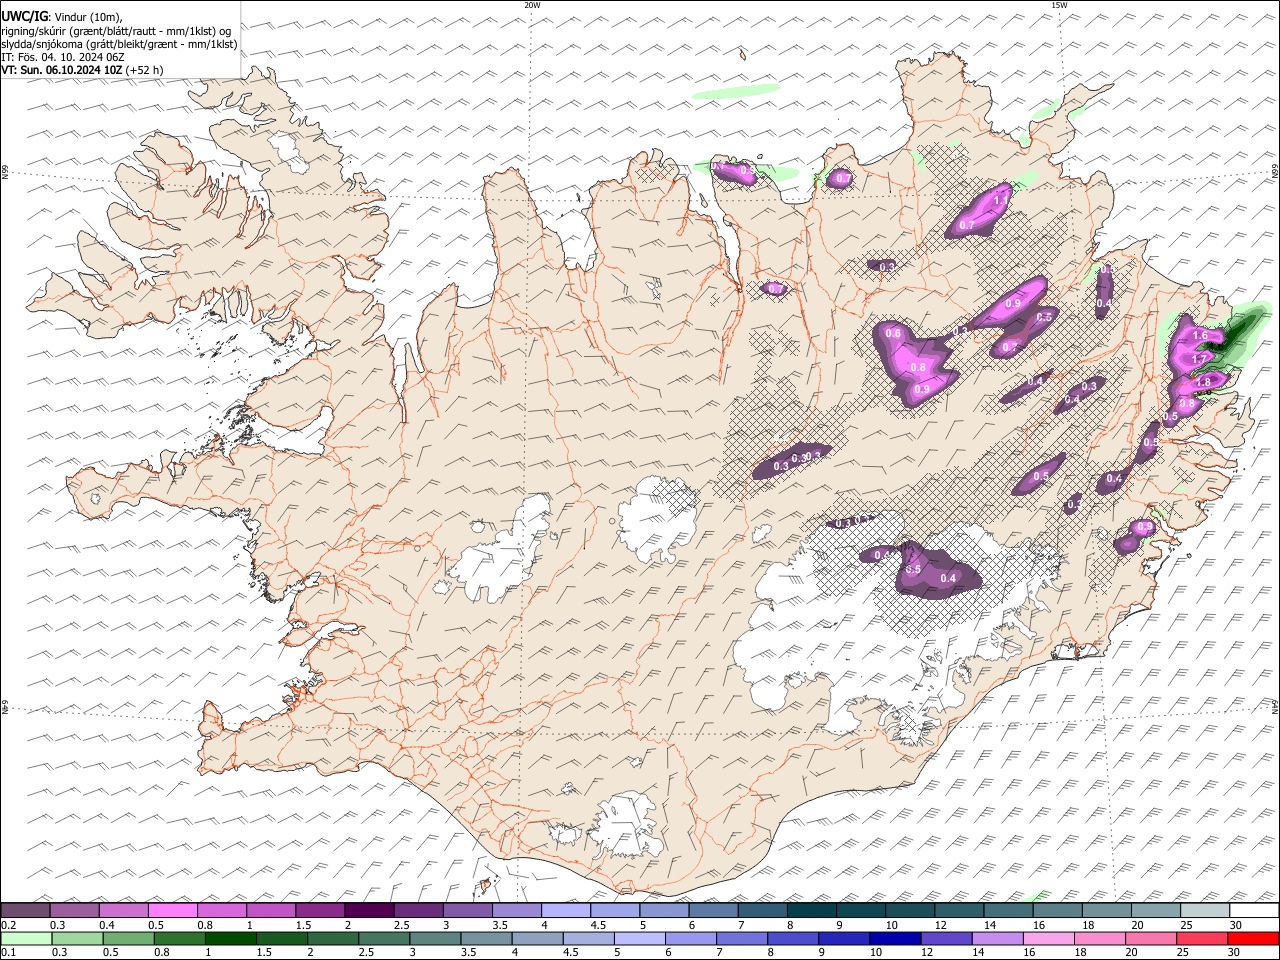The height and width of the screenshot is (960, 1280).
Task: Choose the deep blue 10 swatch in lower legend
Action: (x=896, y=939)
